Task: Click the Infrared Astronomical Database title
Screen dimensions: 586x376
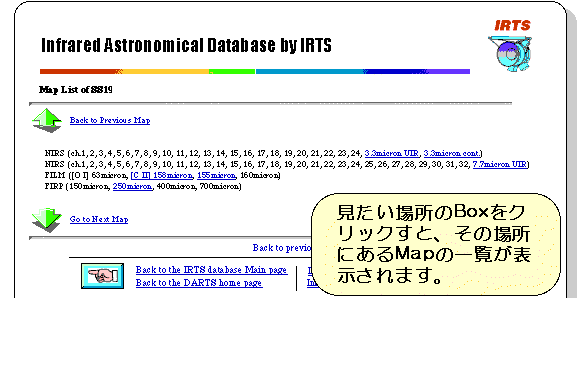Action: pyautogui.click(x=186, y=45)
